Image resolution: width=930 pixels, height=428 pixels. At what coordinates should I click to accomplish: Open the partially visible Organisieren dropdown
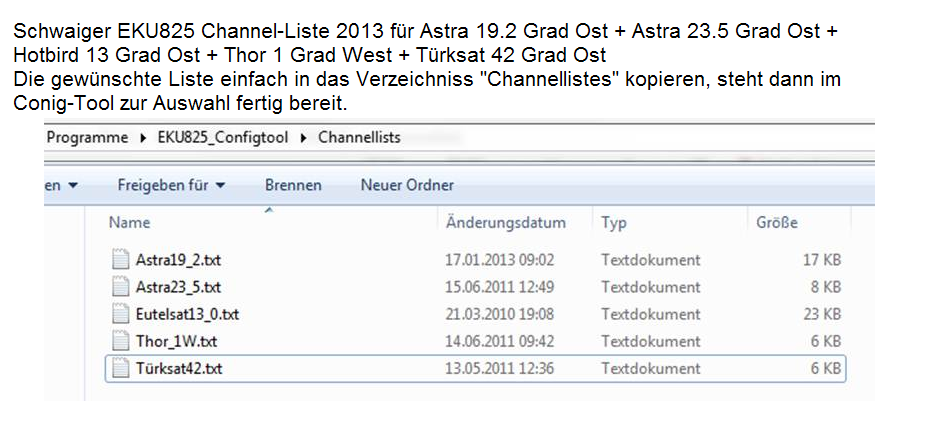(x=62, y=185)
